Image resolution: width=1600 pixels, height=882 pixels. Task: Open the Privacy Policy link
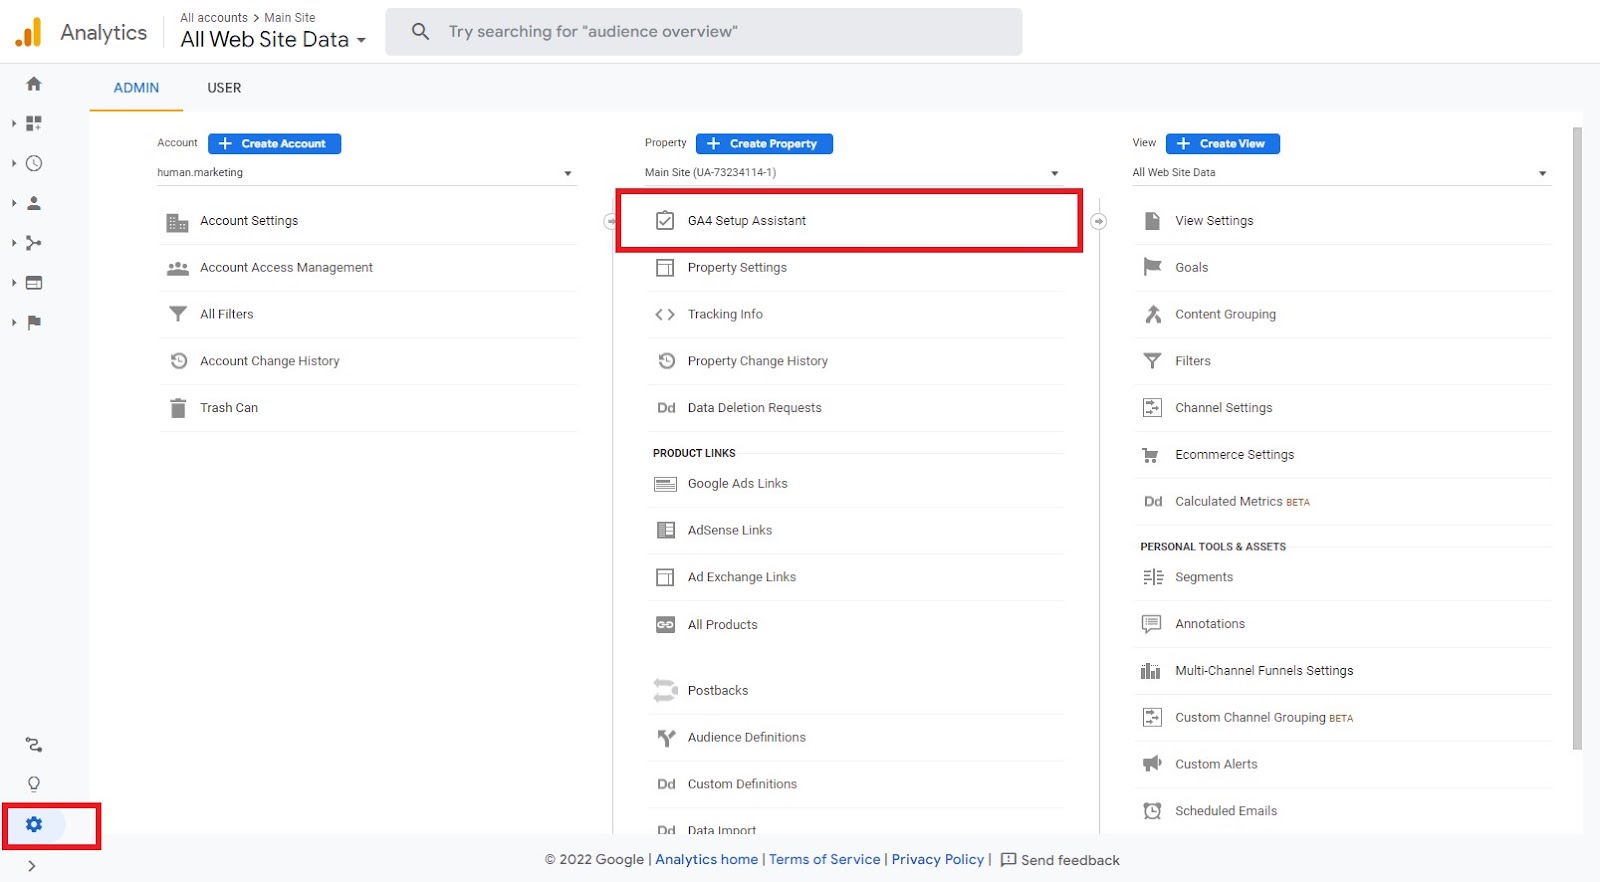937,860
